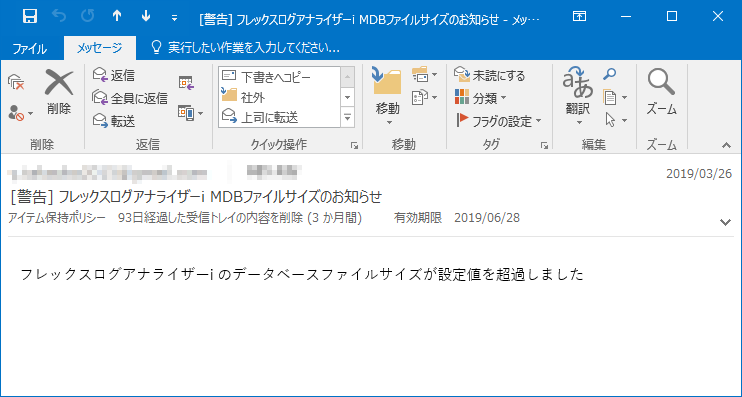Open the Rules dropdown icon
Screen dimensions: 742x397
[424, 75]
